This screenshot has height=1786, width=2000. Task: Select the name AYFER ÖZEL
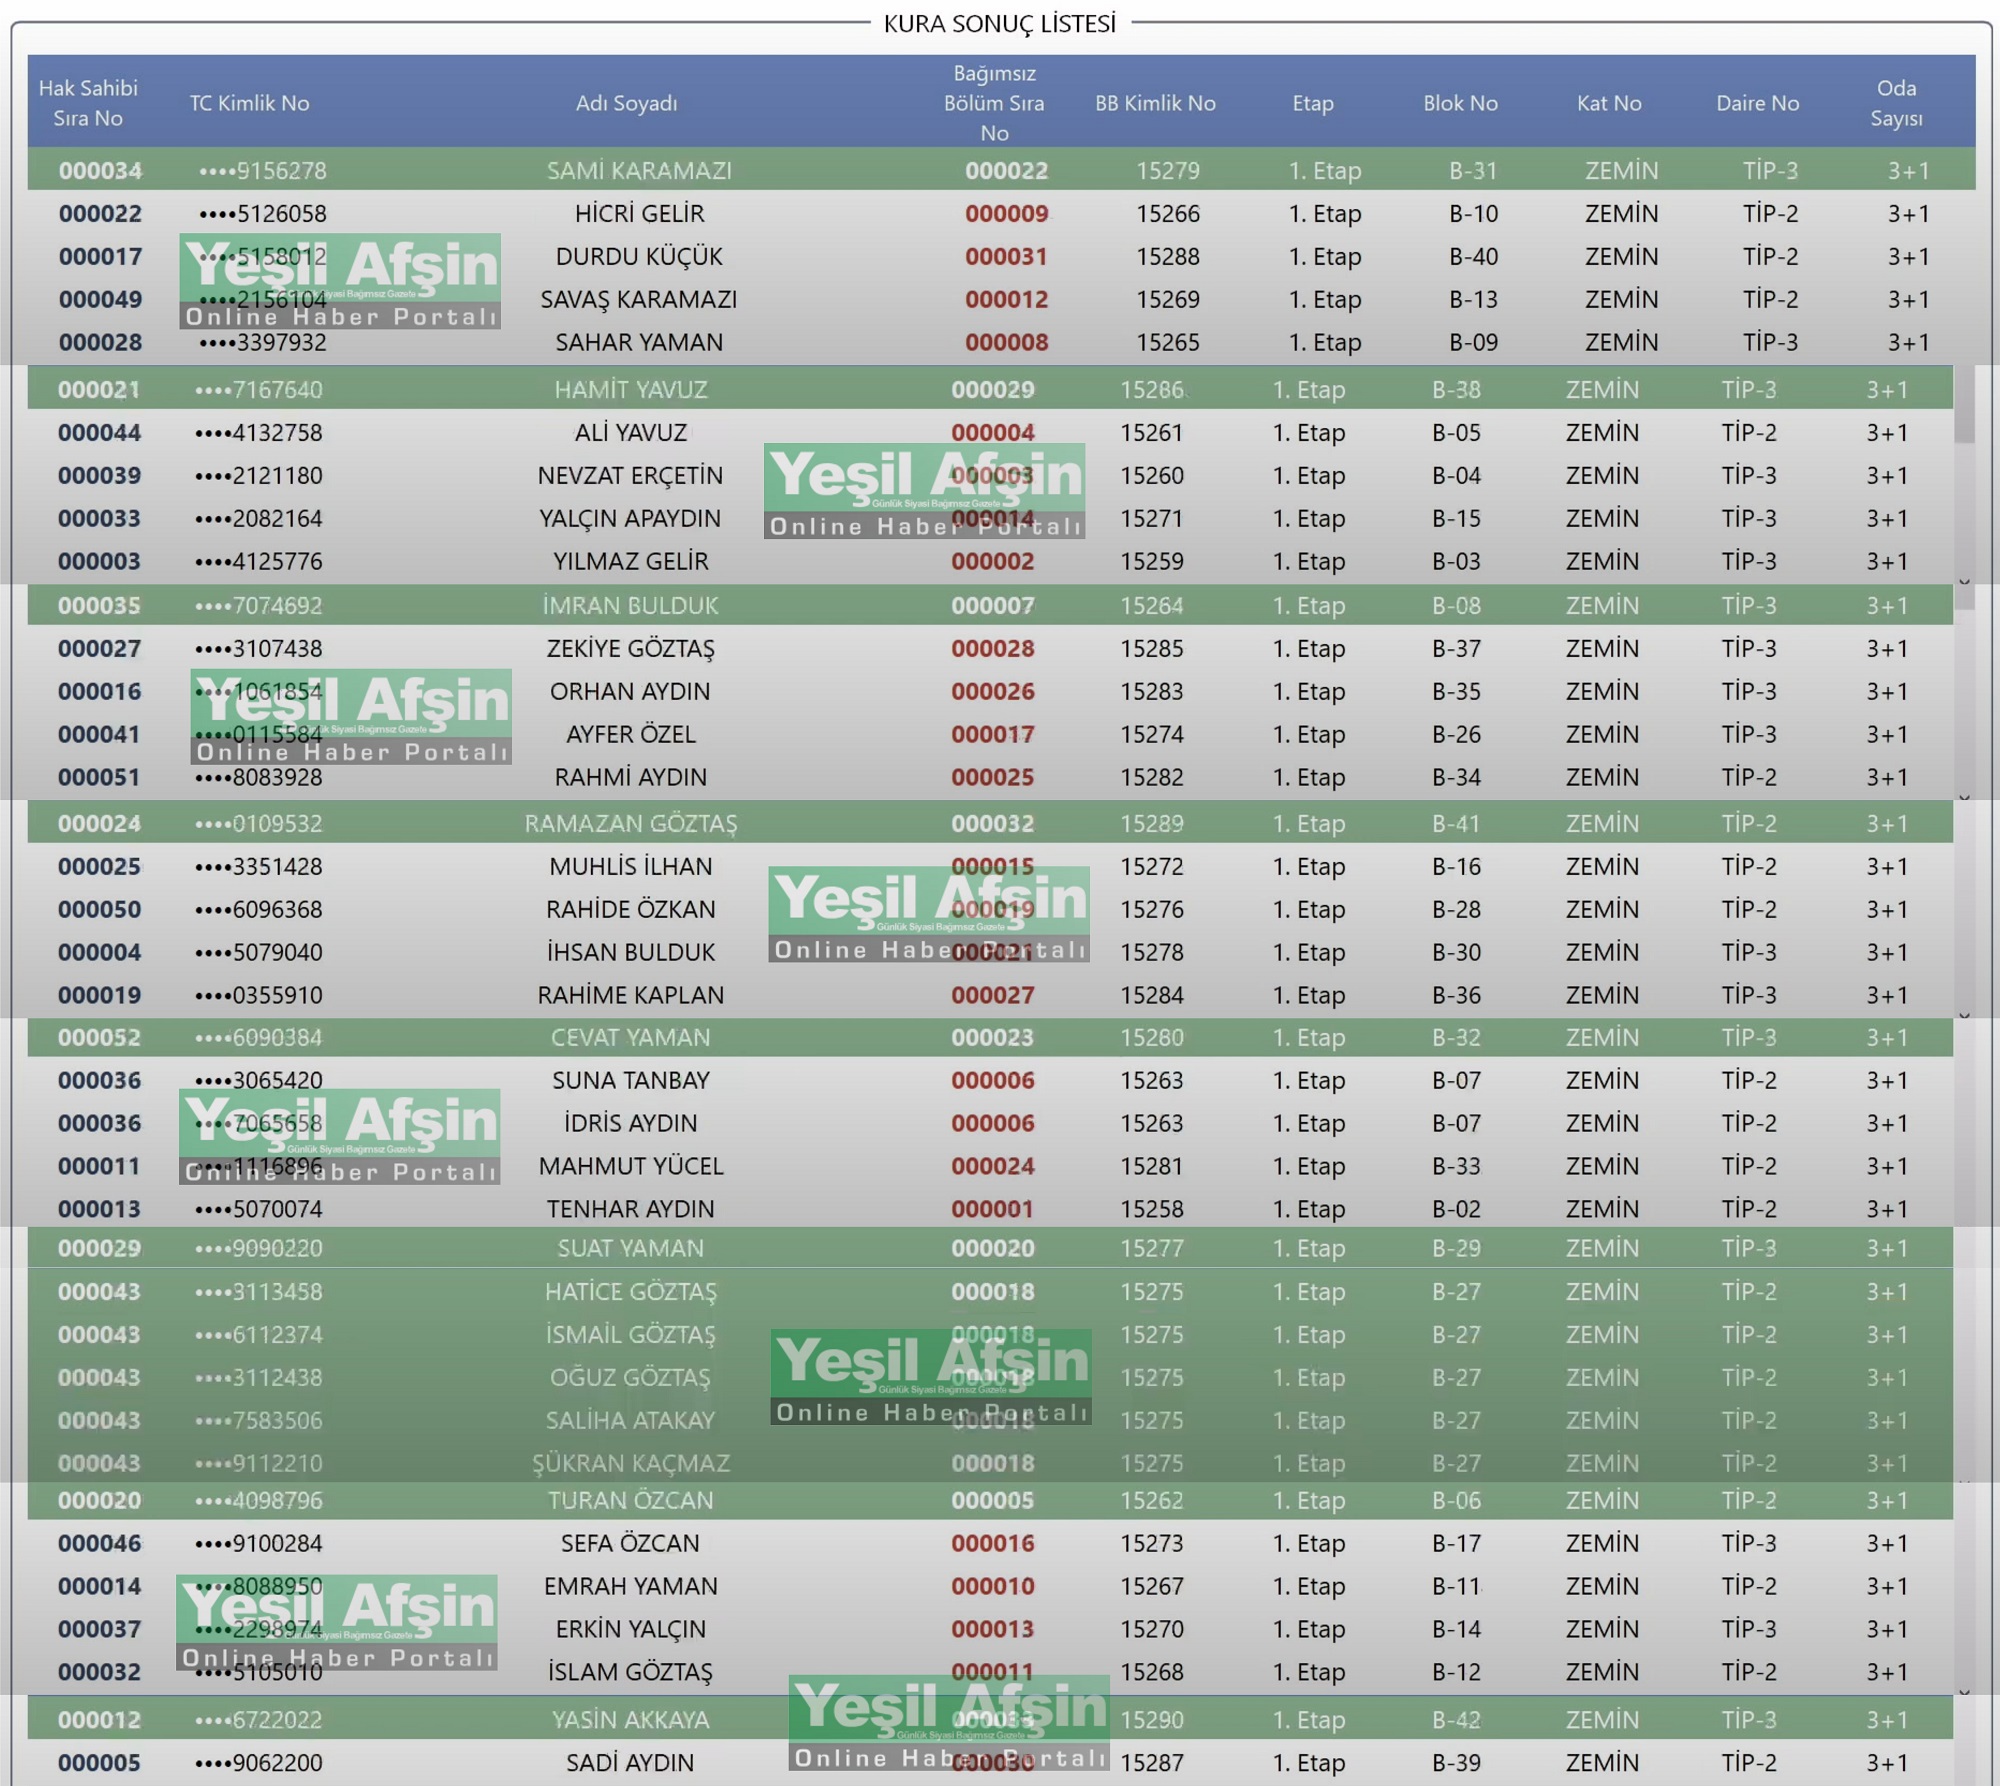630,734
